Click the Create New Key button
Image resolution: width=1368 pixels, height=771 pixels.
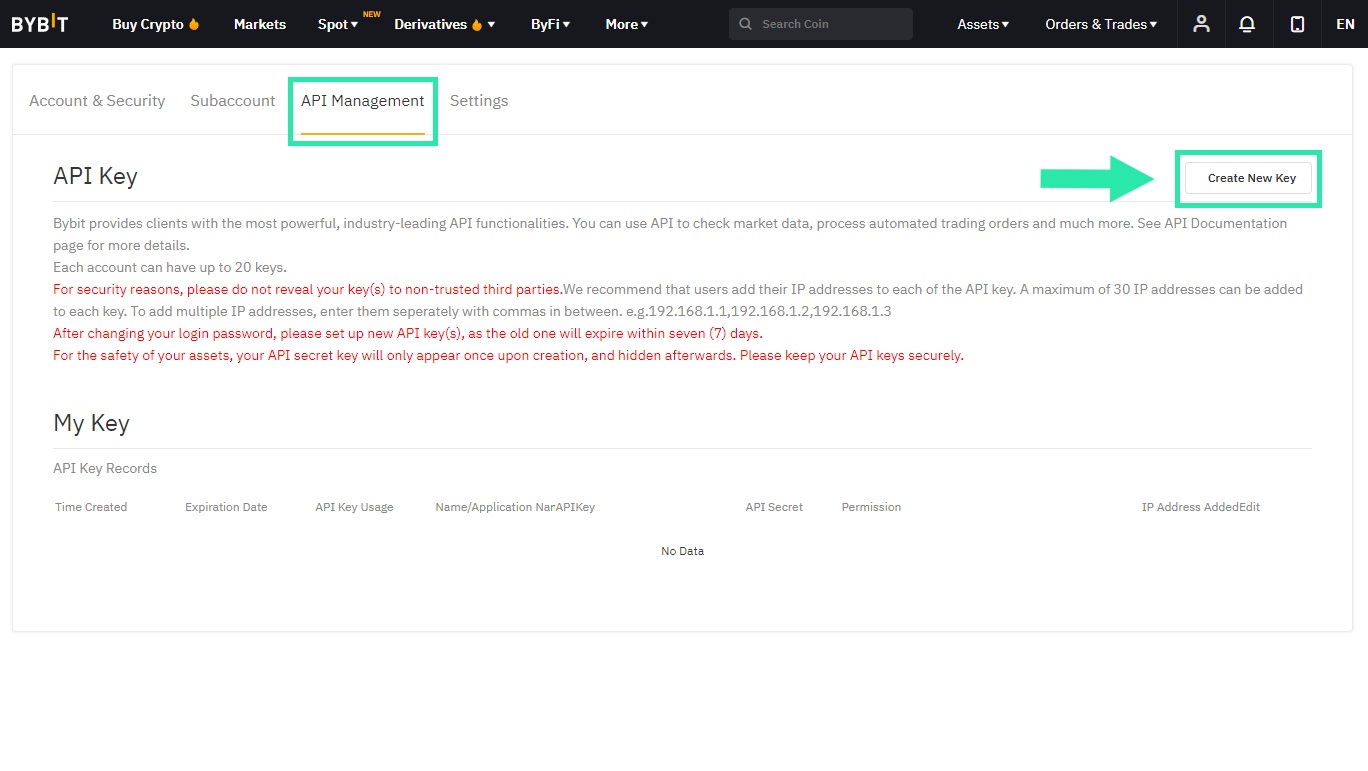[1248, 178]
